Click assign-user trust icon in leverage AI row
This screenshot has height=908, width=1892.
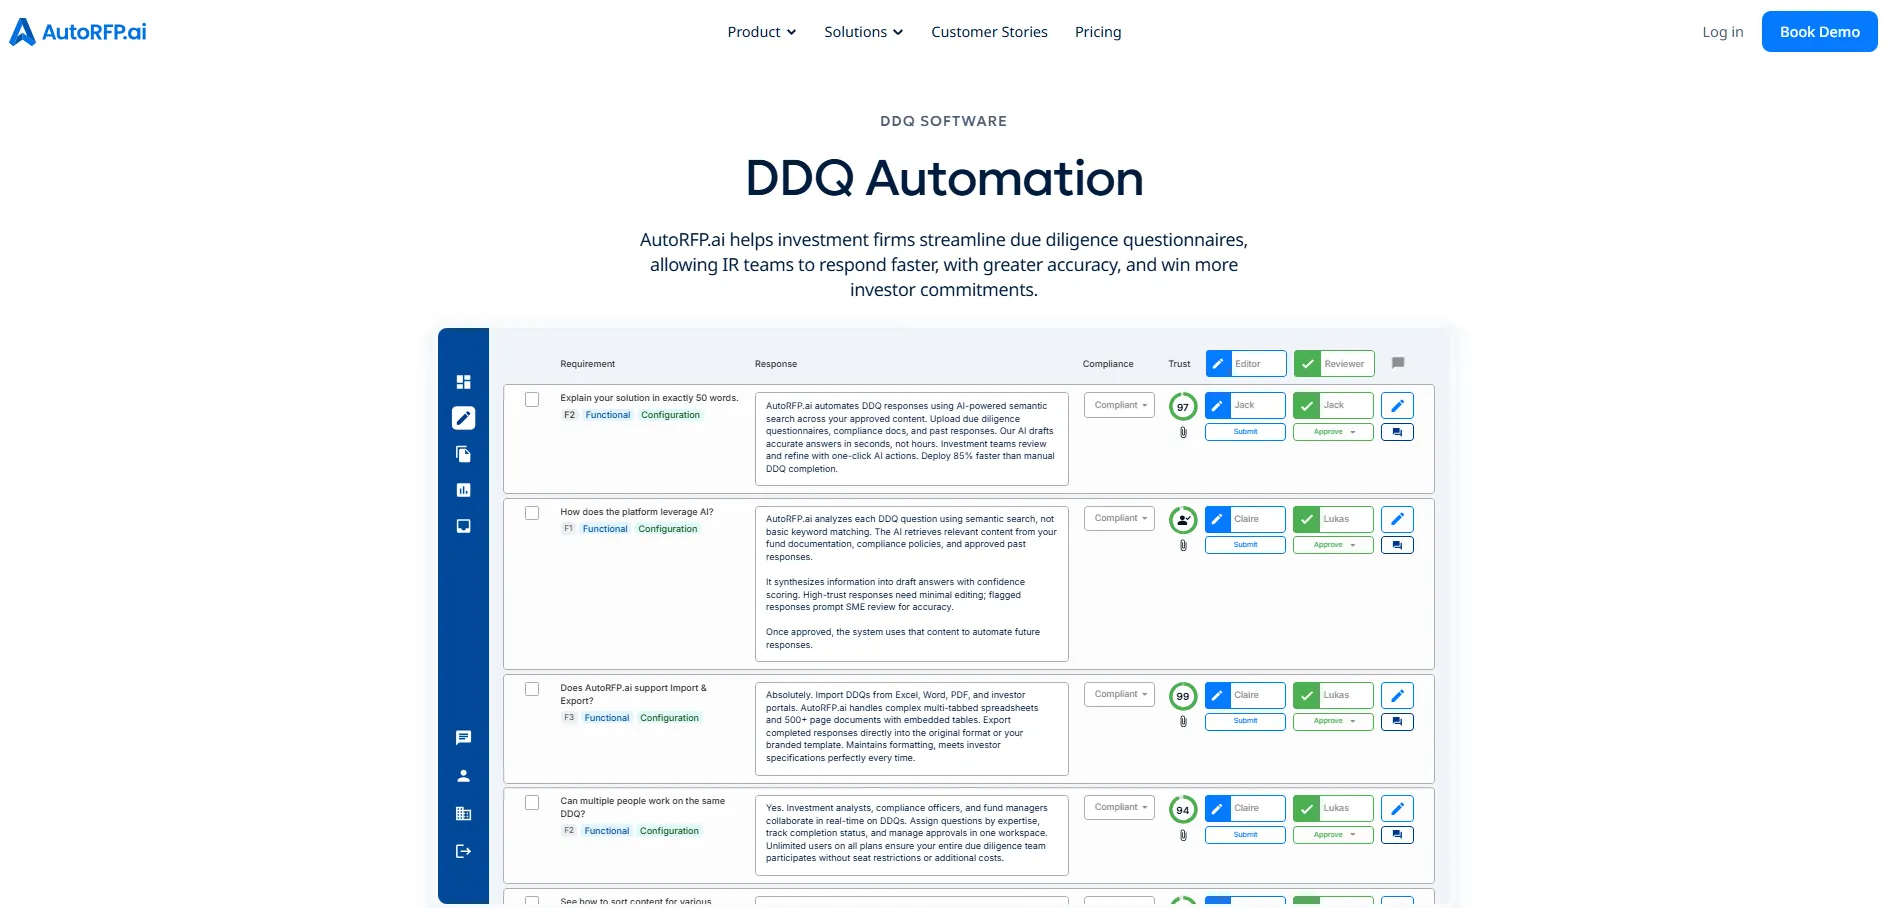1183,520
